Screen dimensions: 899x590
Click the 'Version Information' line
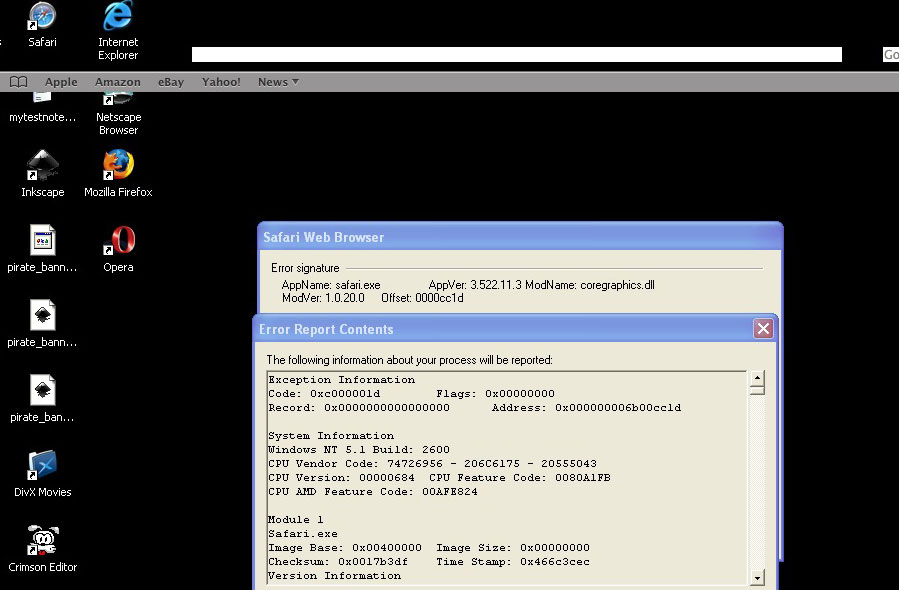pyautogui.click(x=334, y=576)
